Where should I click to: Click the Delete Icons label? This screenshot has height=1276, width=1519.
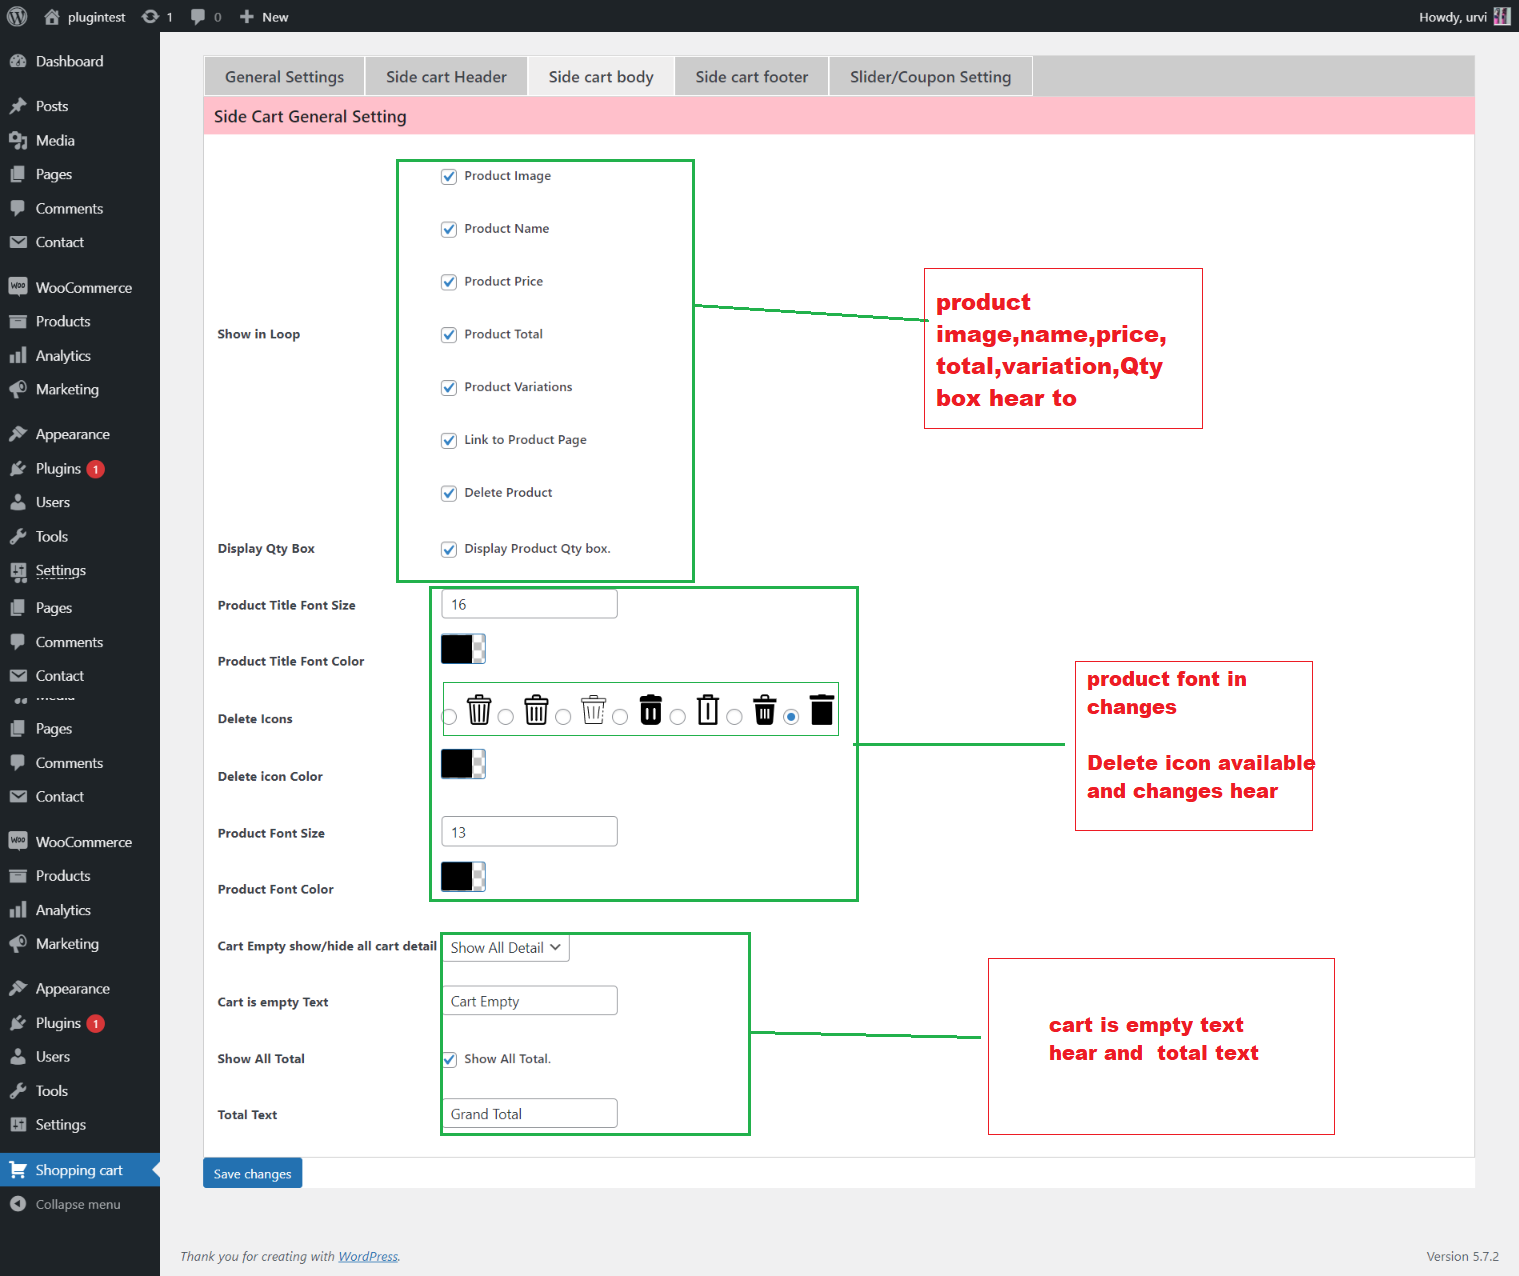(255, 719)
